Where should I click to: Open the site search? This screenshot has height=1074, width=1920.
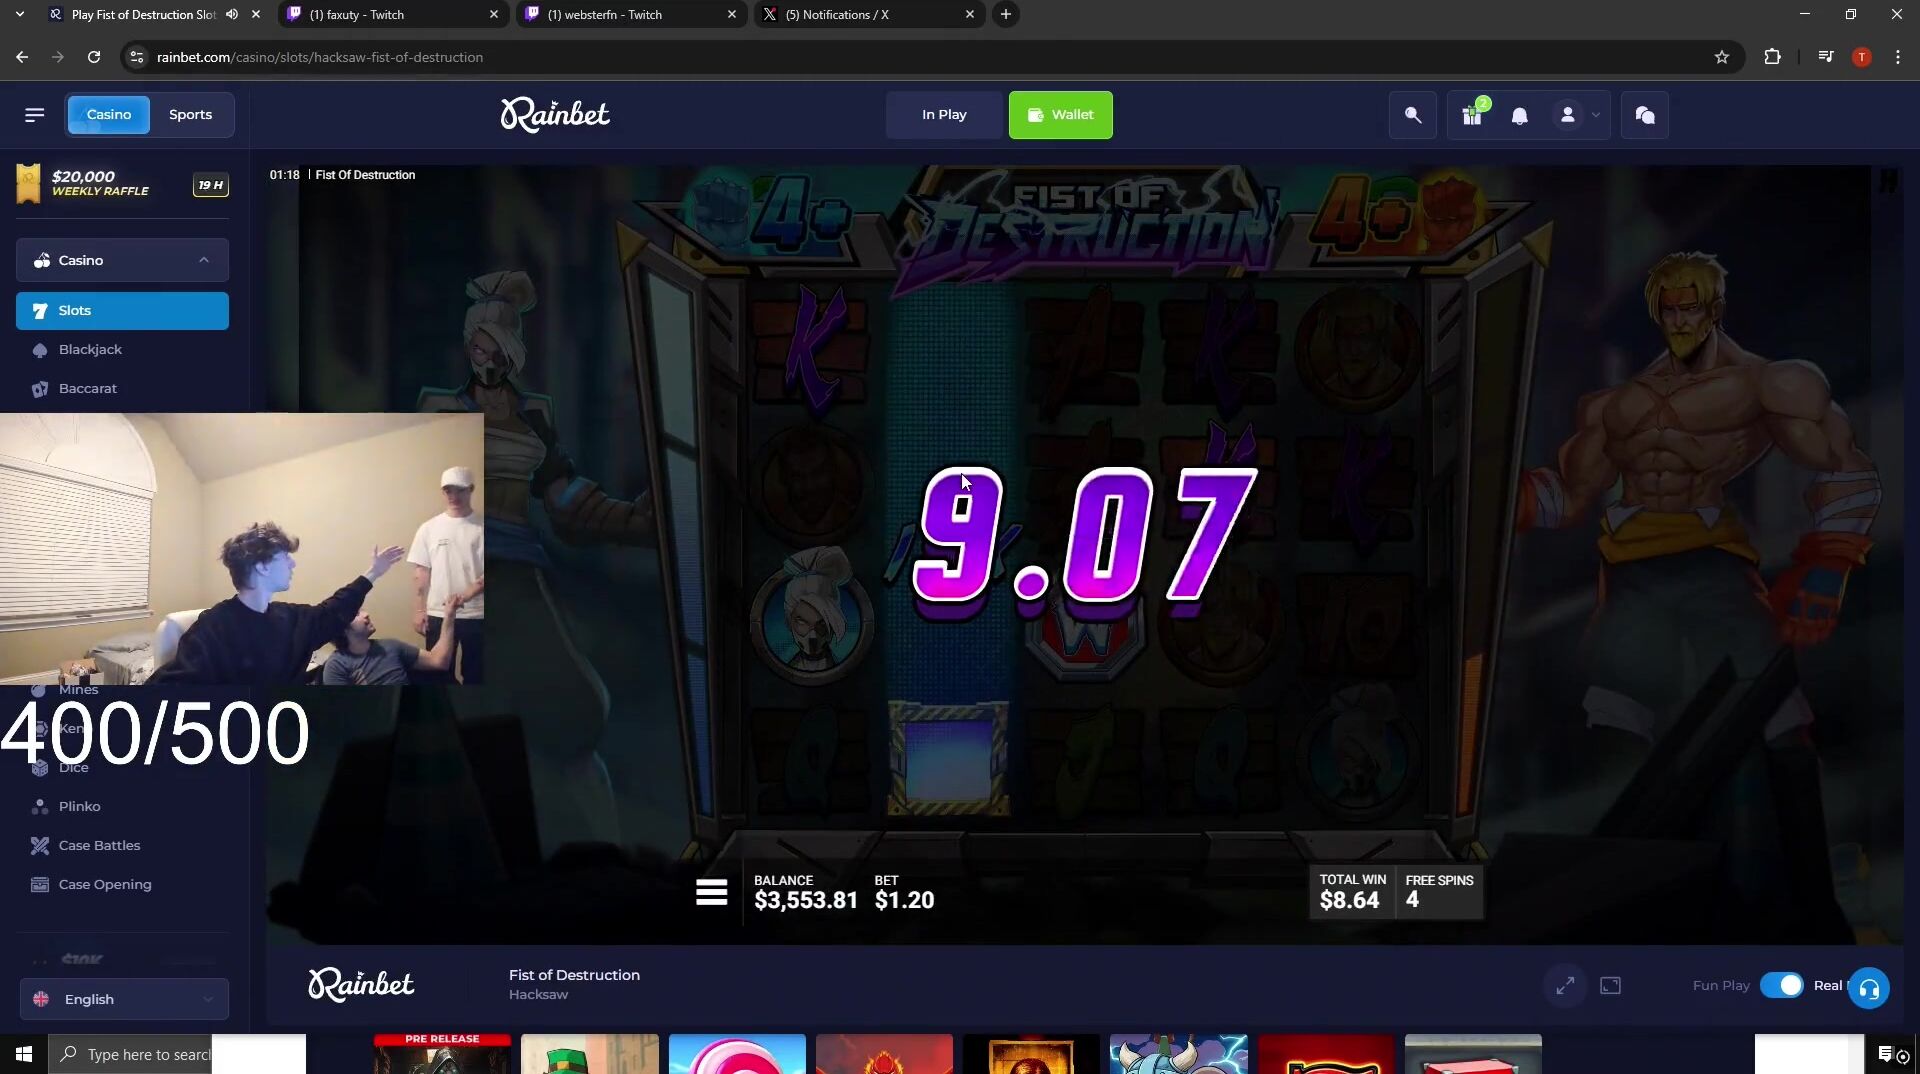(1412, 115)
